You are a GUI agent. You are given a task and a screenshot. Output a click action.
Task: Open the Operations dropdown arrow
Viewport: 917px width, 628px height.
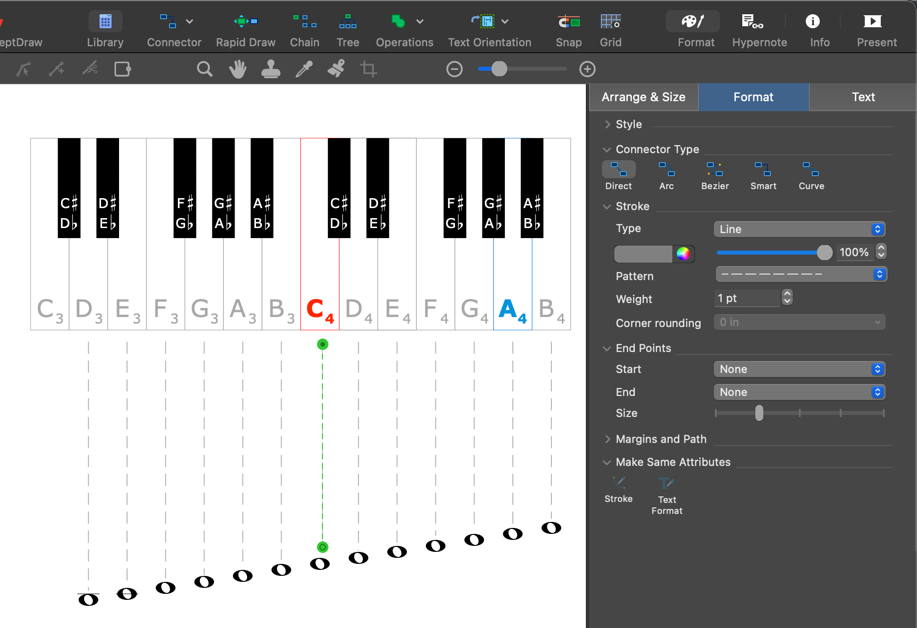click(420, 22)
